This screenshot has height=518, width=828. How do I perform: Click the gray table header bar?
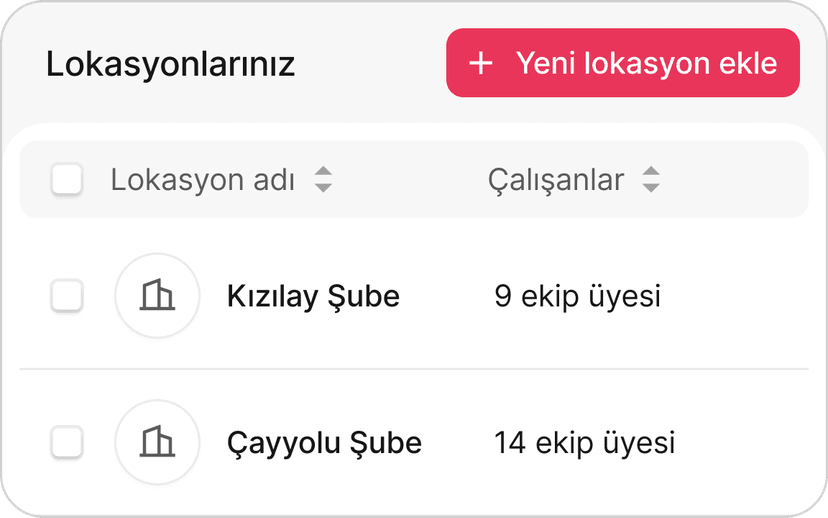[740, 180]
